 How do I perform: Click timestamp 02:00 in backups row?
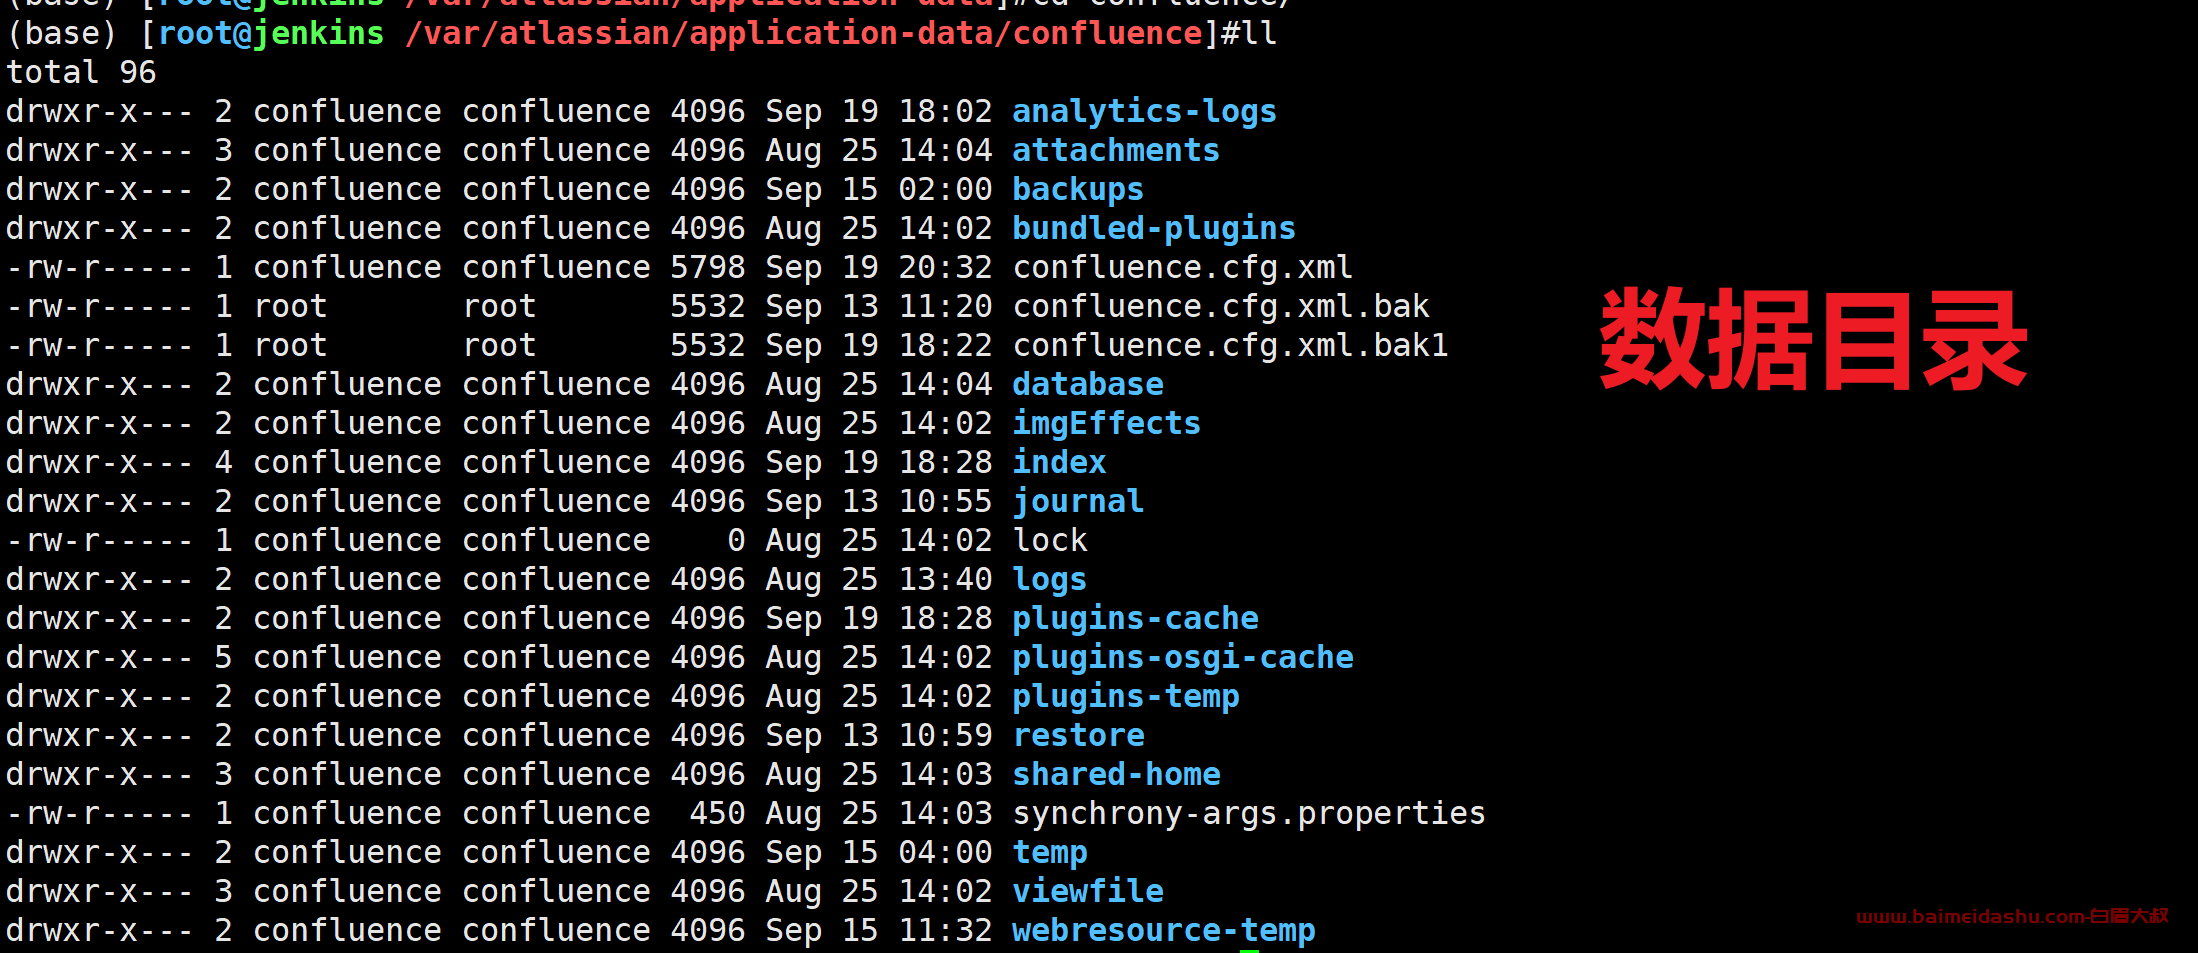(945, 190)
